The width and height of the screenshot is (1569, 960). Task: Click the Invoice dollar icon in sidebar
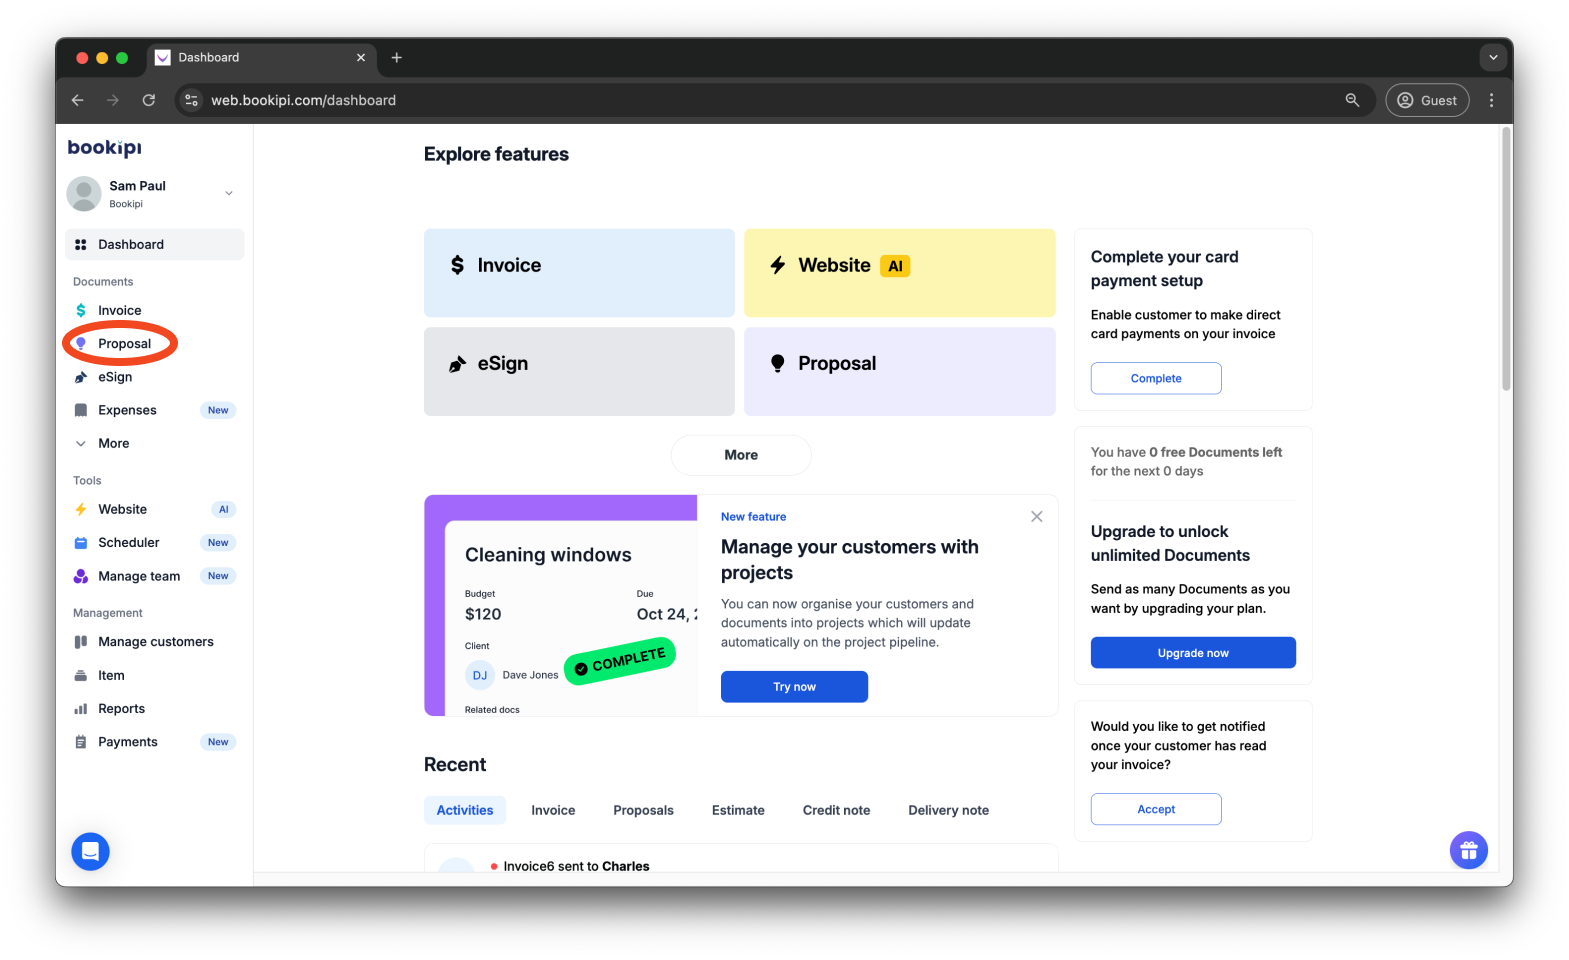click(x=81, y=311)
